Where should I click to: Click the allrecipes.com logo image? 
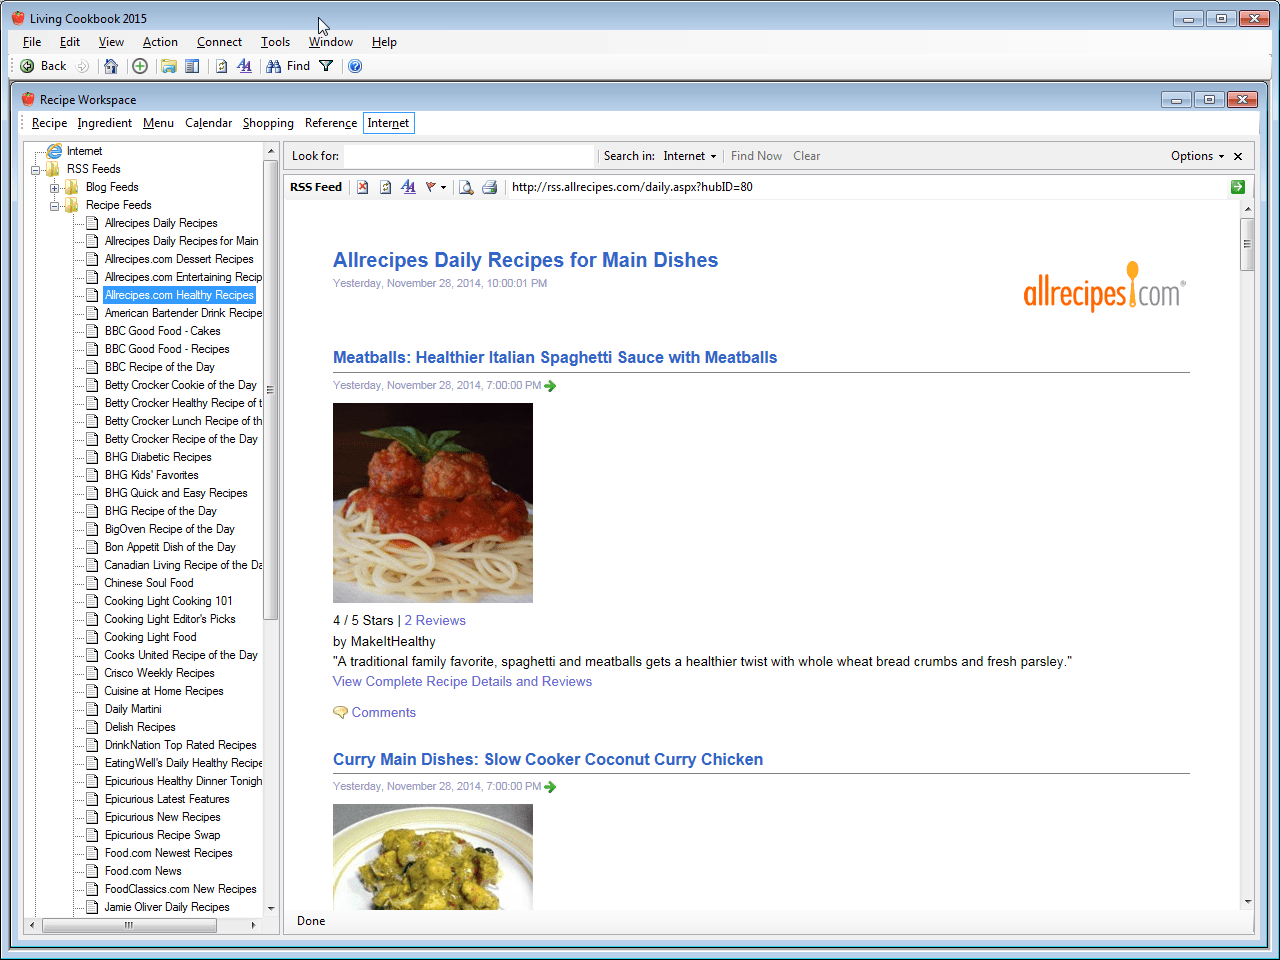tap(1104, 288)
